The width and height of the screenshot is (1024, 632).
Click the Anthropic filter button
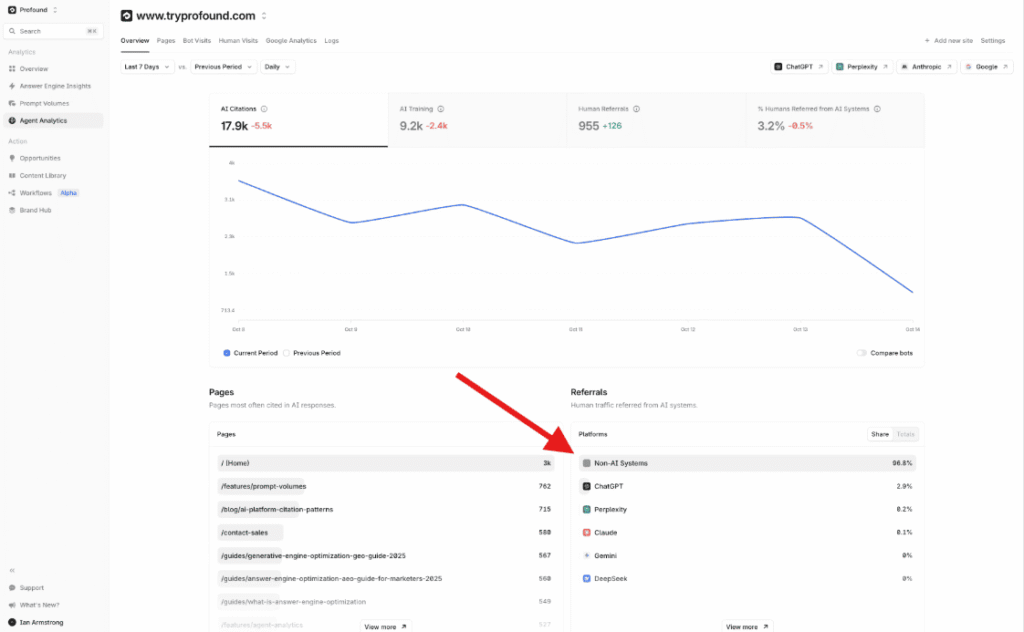tap(926, 67)
